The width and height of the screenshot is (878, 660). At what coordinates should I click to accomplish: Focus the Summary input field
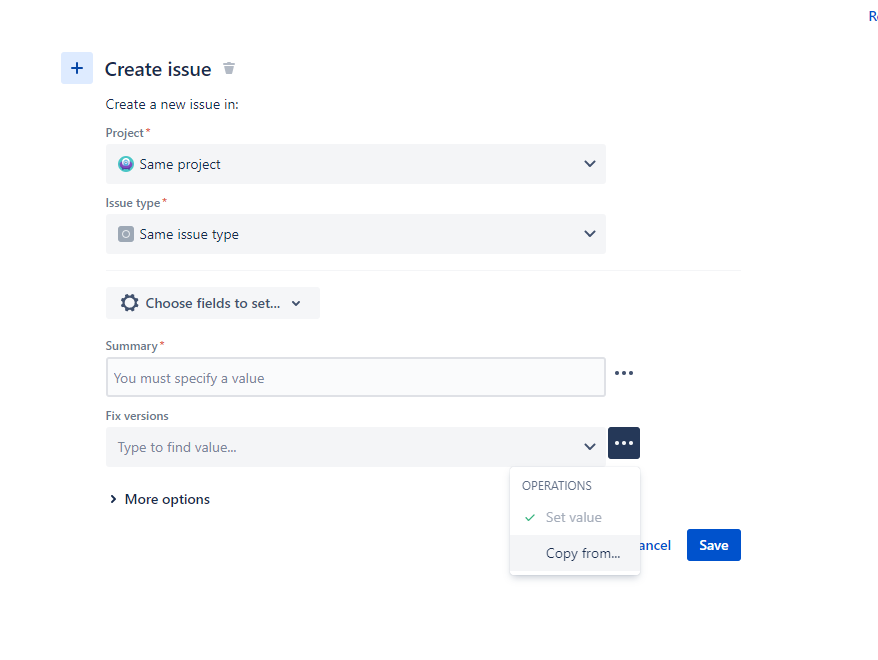[356, 377]
